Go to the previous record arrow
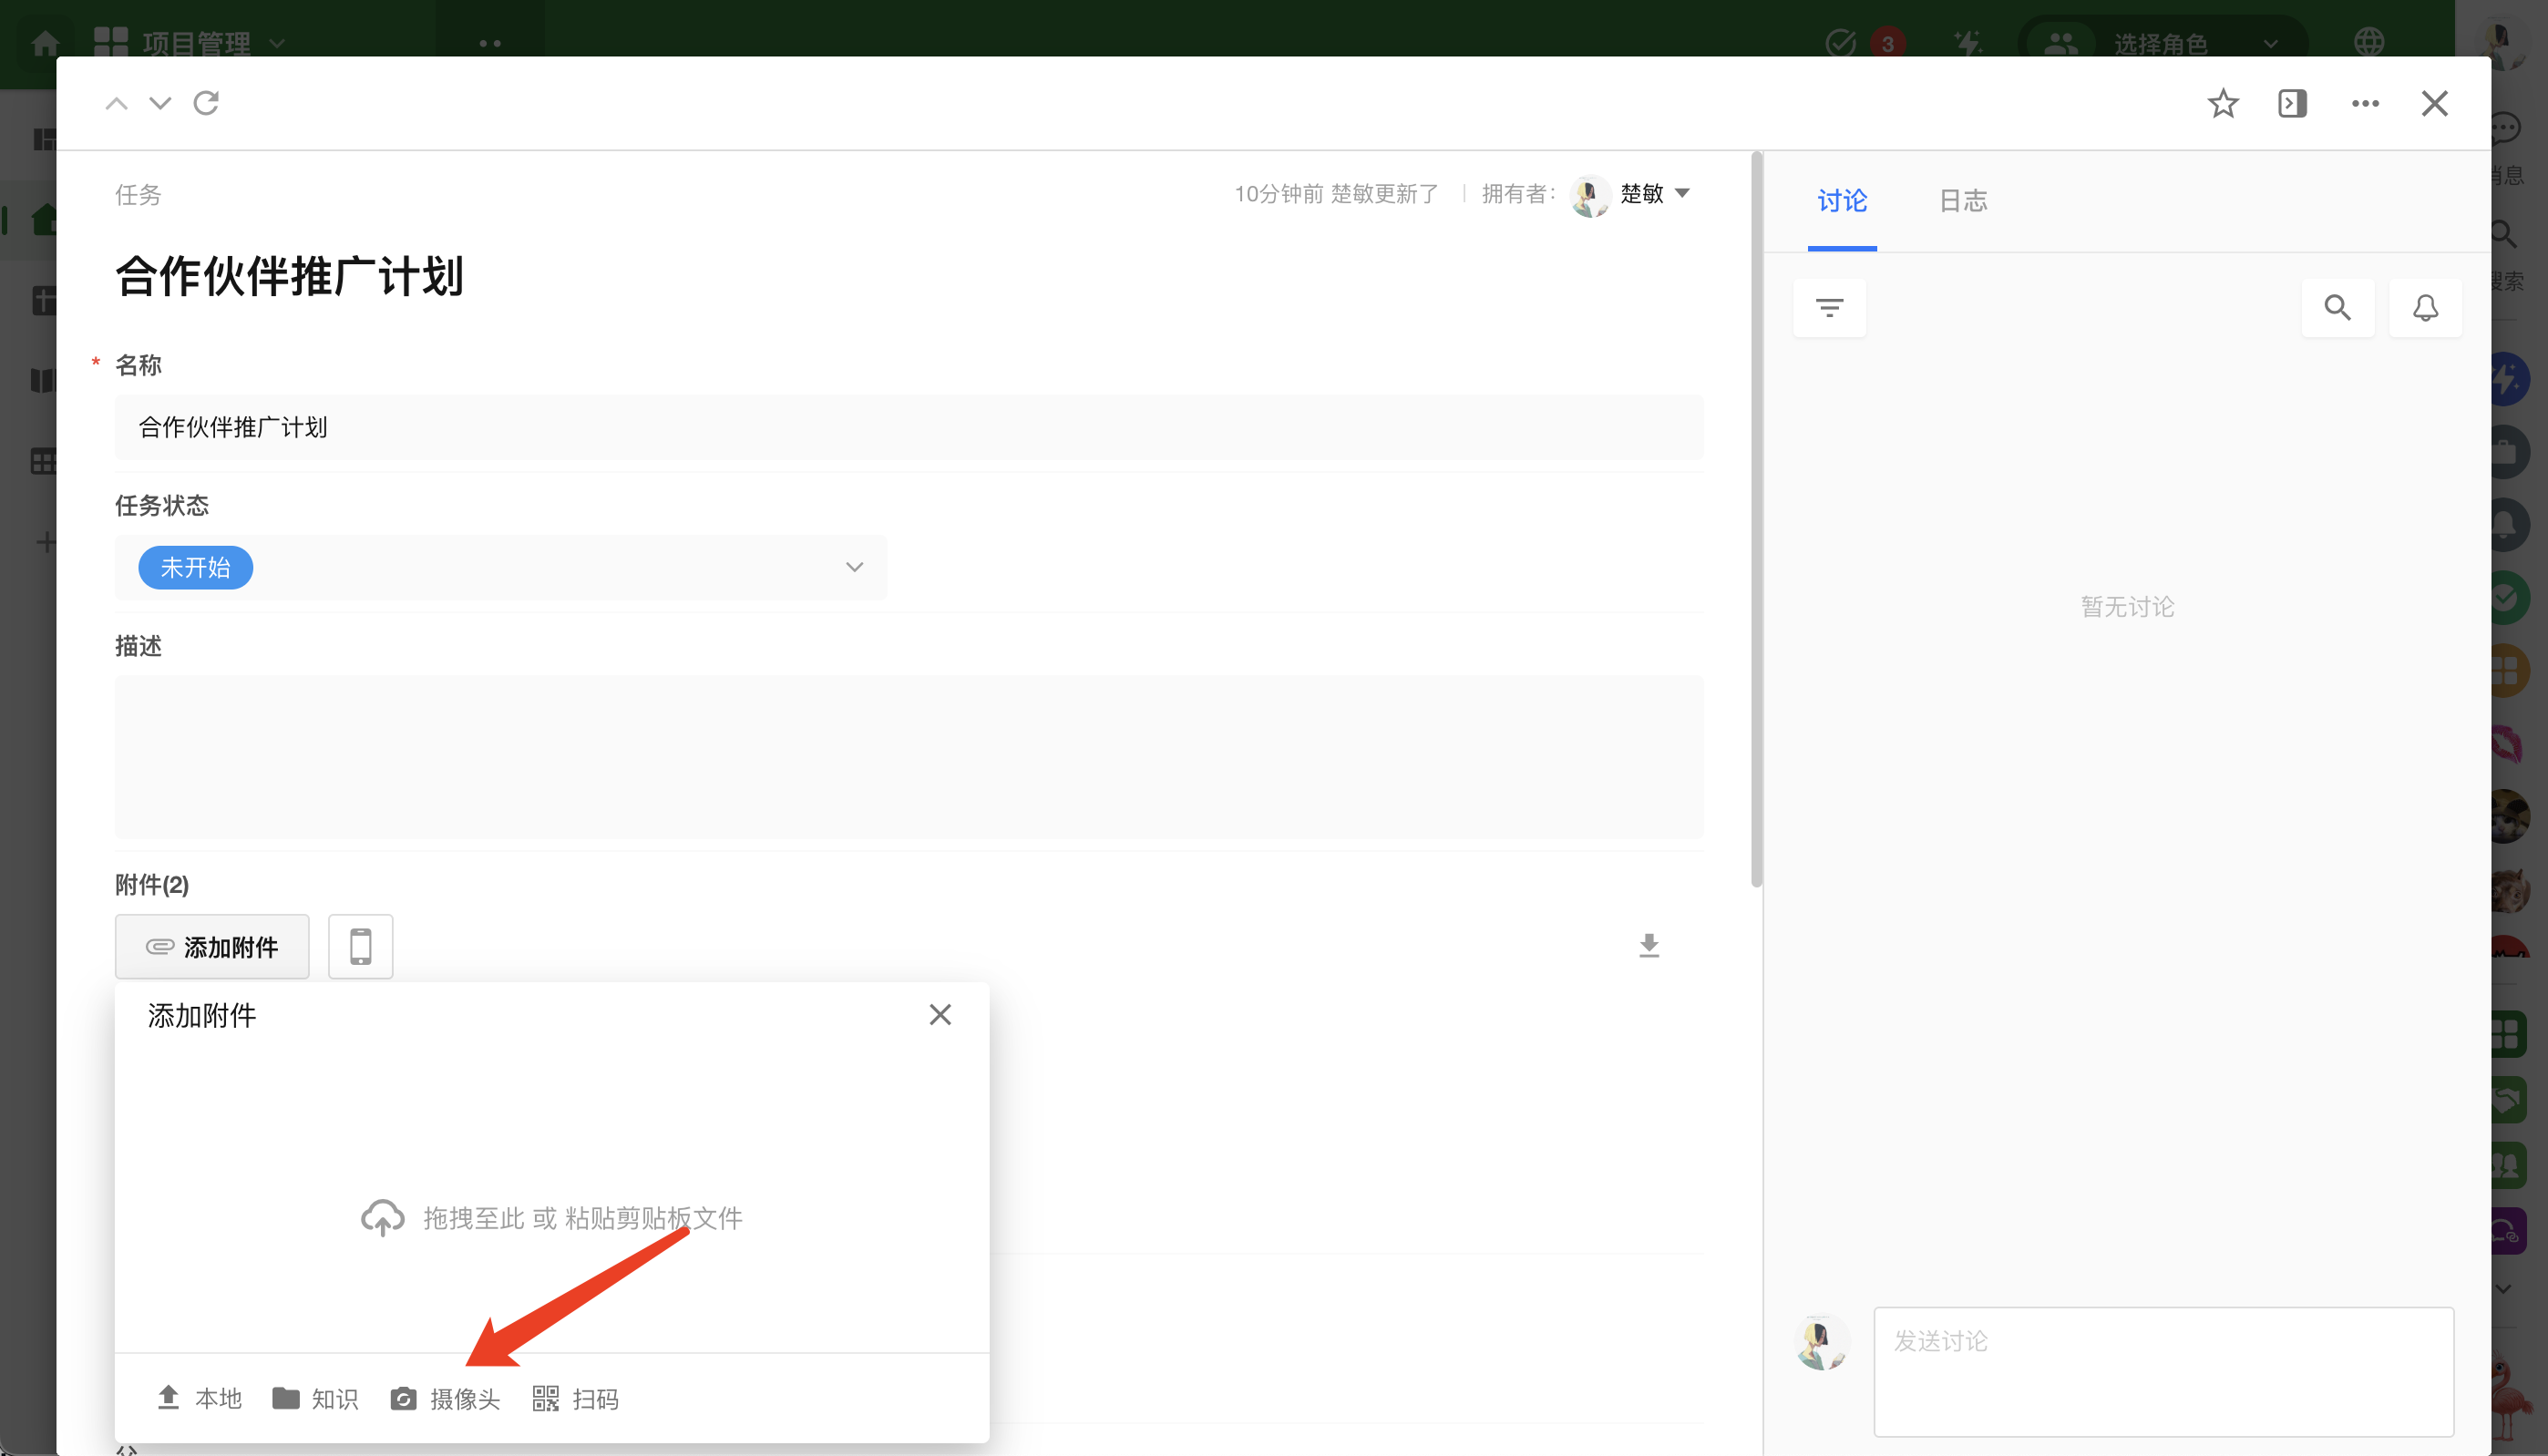This screenshot has width=2548, height=1456. pos(117,103)
